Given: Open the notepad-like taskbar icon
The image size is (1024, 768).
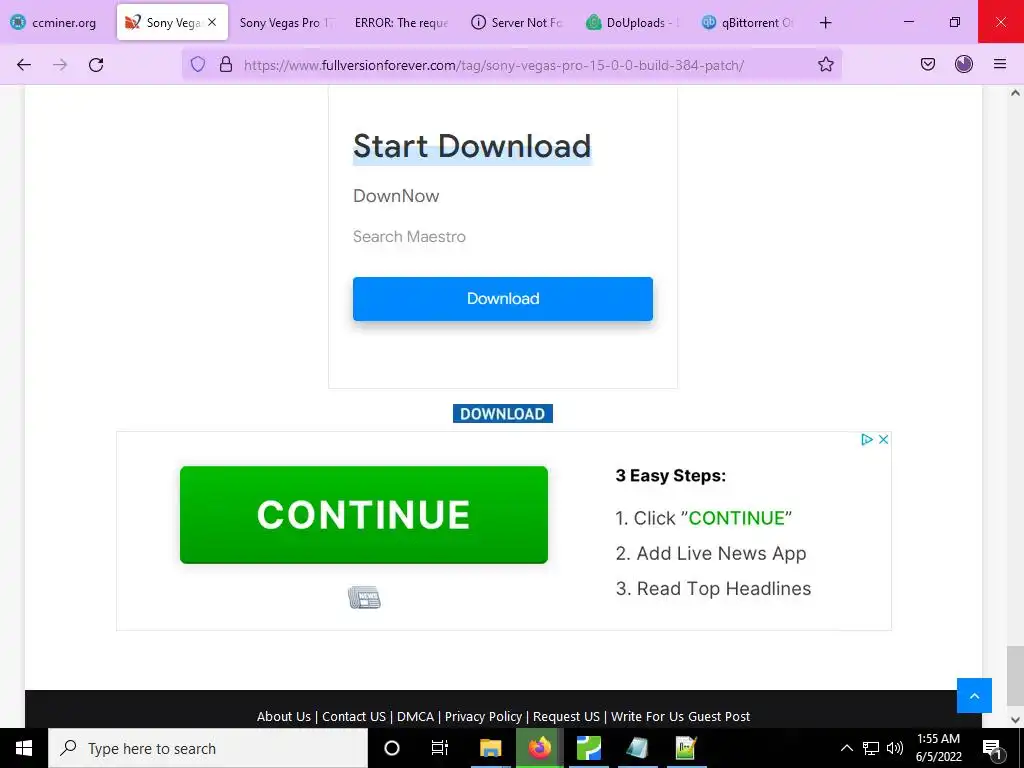Looking at the screenshot, I should [637, 748].
